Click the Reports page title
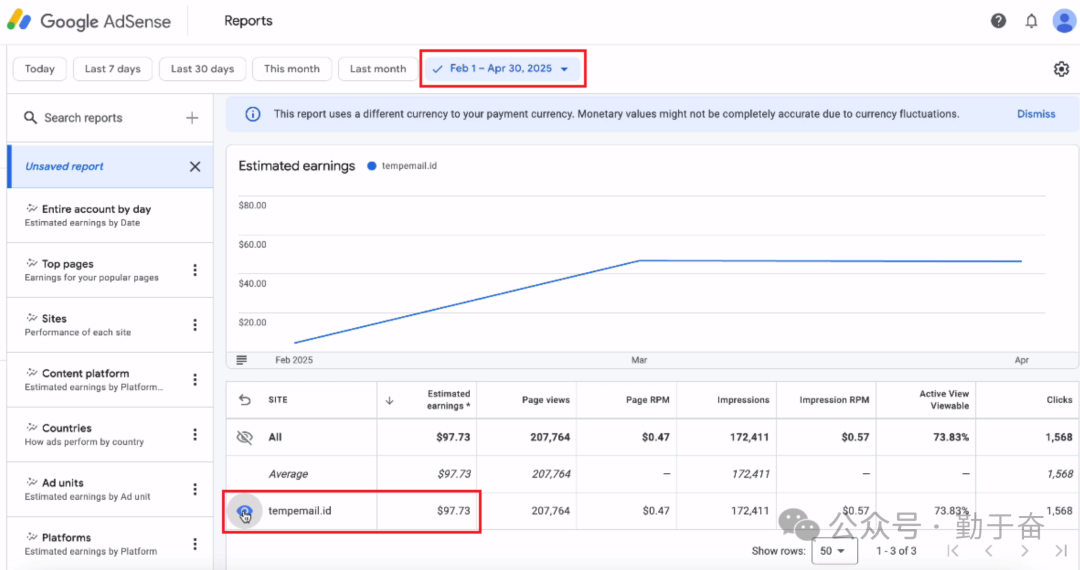 (248, 21)
